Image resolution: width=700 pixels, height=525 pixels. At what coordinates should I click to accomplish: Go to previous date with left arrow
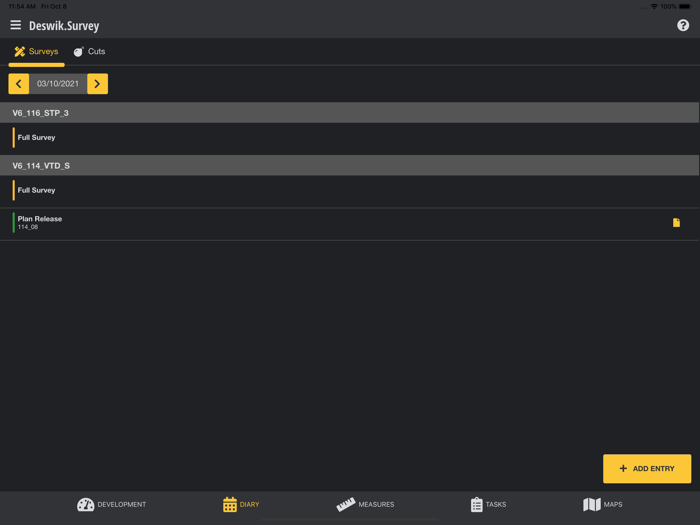pos(19,84)
